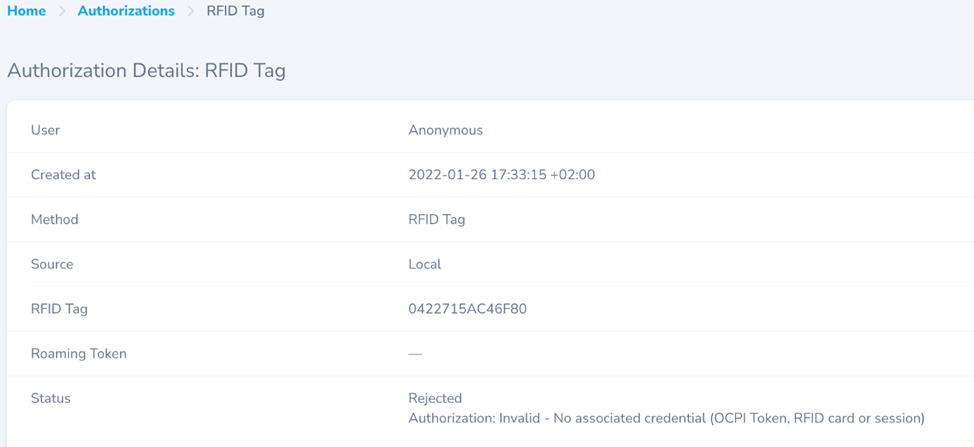
Task: Click the Authorization: Invalid reason message
Action: point(666,418)
